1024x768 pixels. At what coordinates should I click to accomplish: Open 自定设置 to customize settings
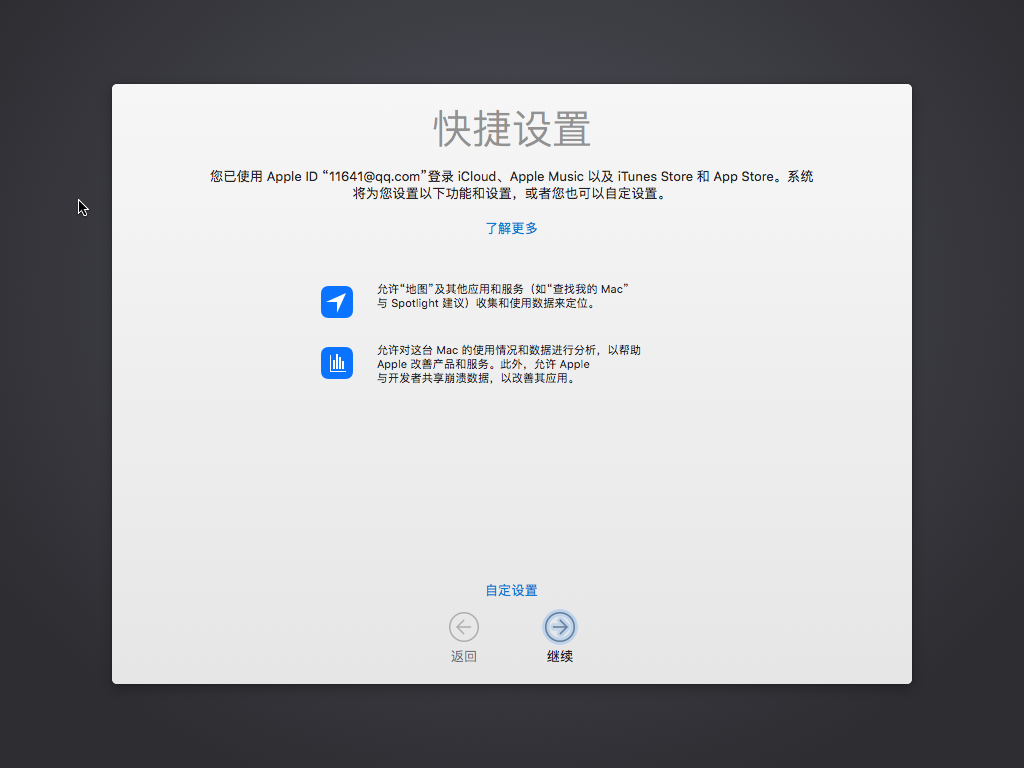[512, 590]
